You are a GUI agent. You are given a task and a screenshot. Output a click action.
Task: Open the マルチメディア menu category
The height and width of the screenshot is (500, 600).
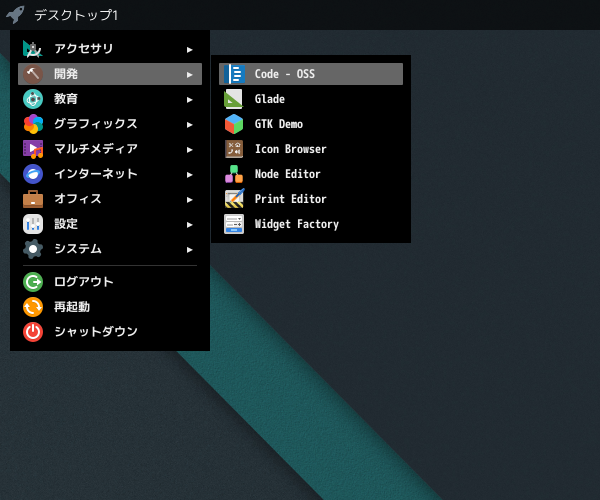[110, 149]
